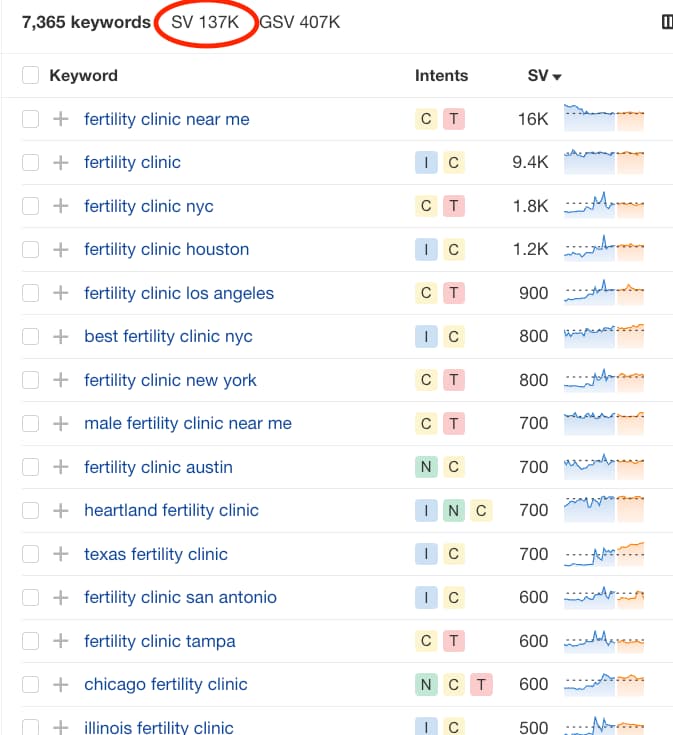The height and width of the screenshot is (735, 673).
Task: Click the columns icon at the top right
Action: click(x=667, y=22)
